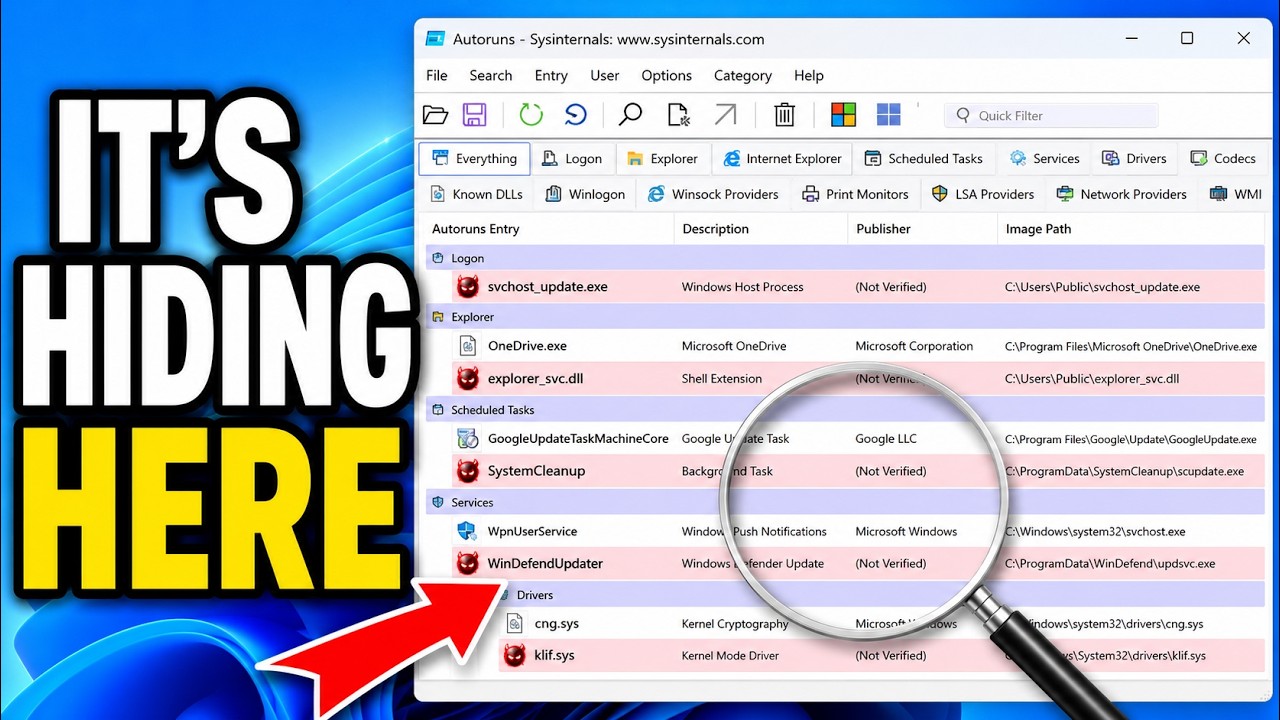Click the 'Kernel Mode Driver' description cell
1280x720 pixels.
click(730, 656)
